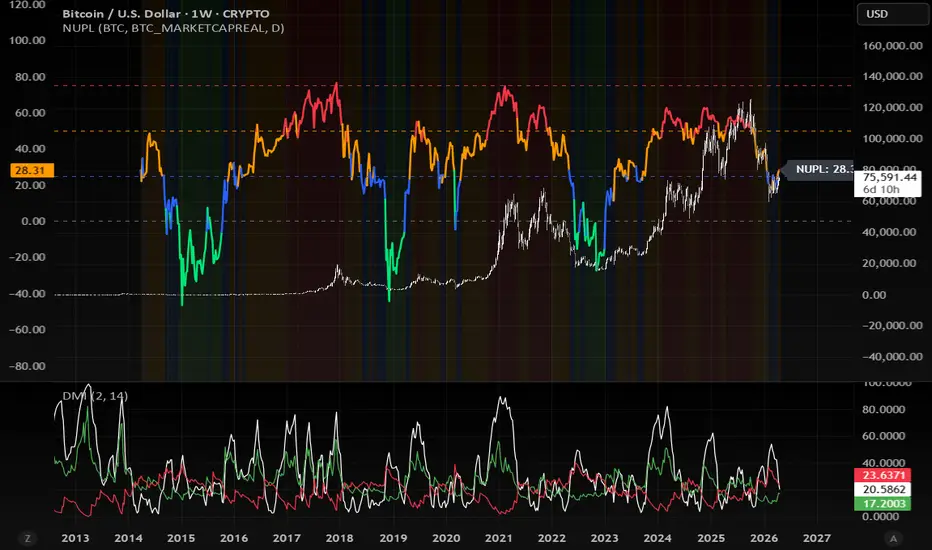932x550 pixels.
Task: Click the 2025 label on time axis
Action: [711, 538]
